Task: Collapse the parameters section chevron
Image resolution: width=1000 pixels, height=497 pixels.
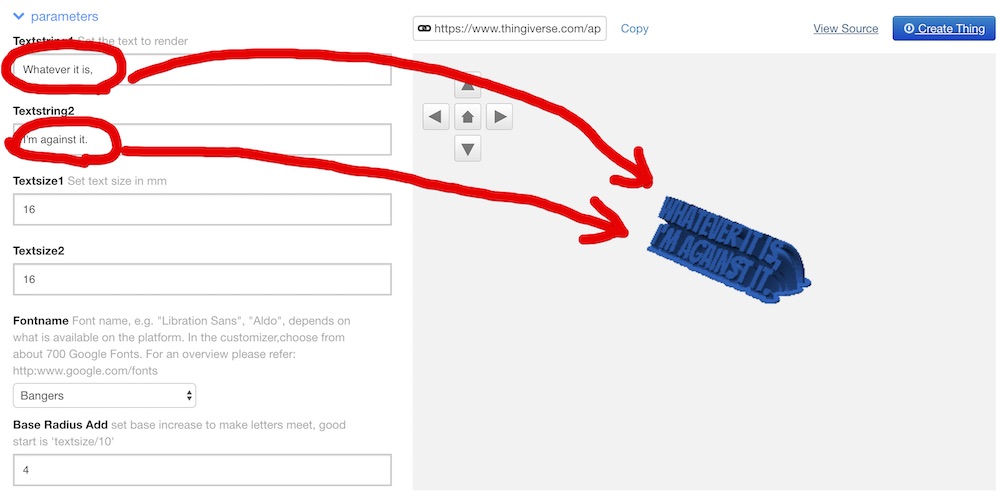Action: point(18,16)
